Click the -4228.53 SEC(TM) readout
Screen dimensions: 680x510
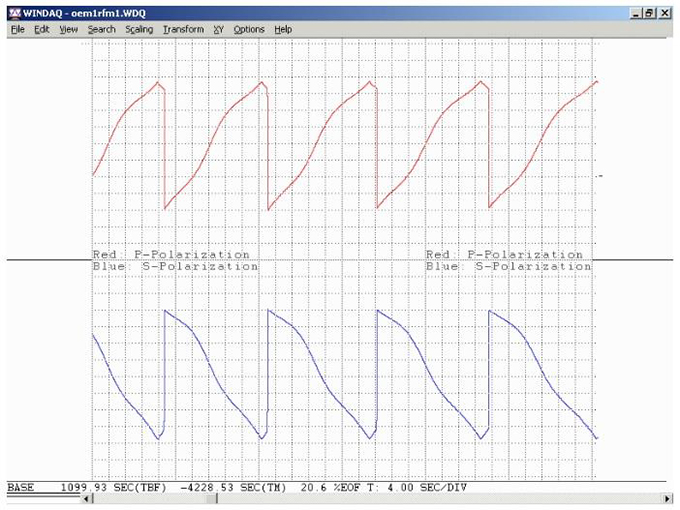(233, 487)
